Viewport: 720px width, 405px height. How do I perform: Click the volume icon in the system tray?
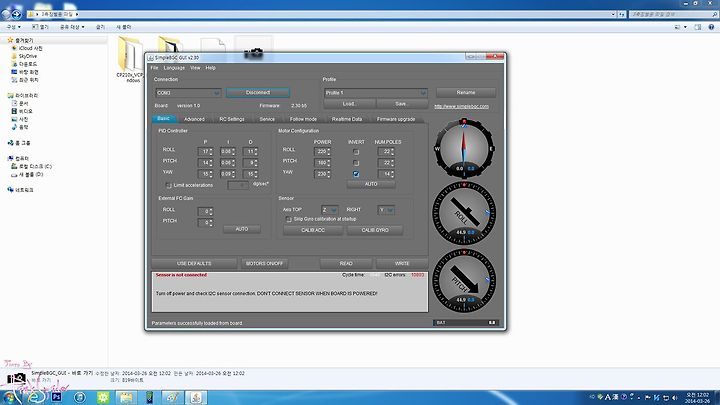(675, 398)
